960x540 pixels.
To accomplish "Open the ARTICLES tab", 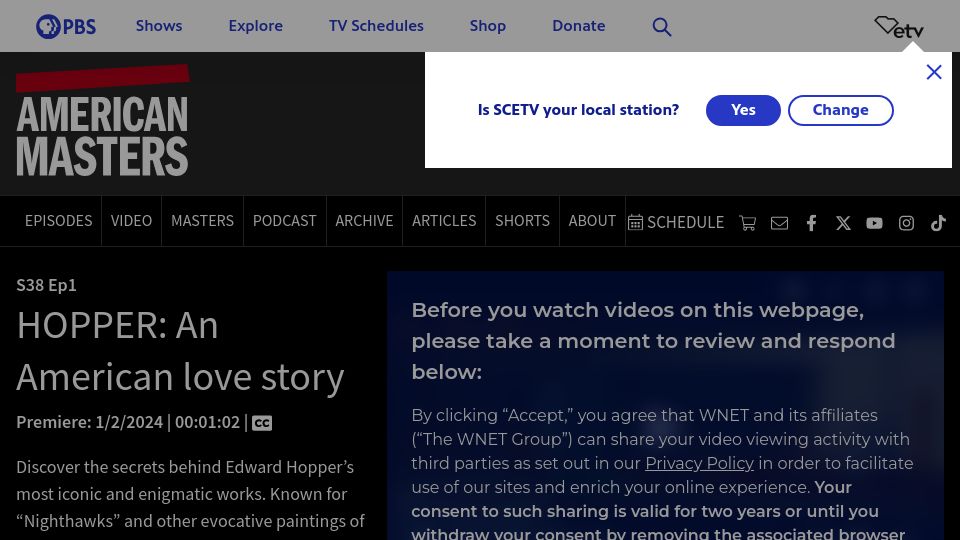I will coord(444,221).
